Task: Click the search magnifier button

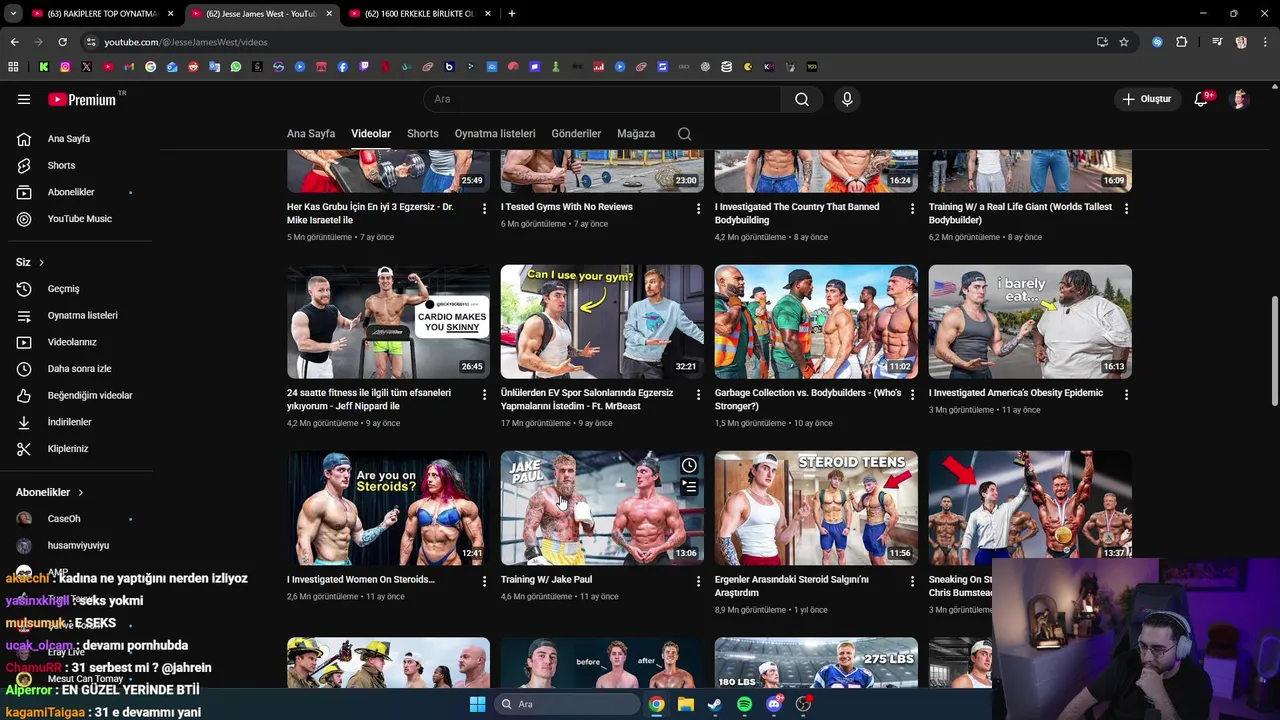Action: [x=802, y=99]
